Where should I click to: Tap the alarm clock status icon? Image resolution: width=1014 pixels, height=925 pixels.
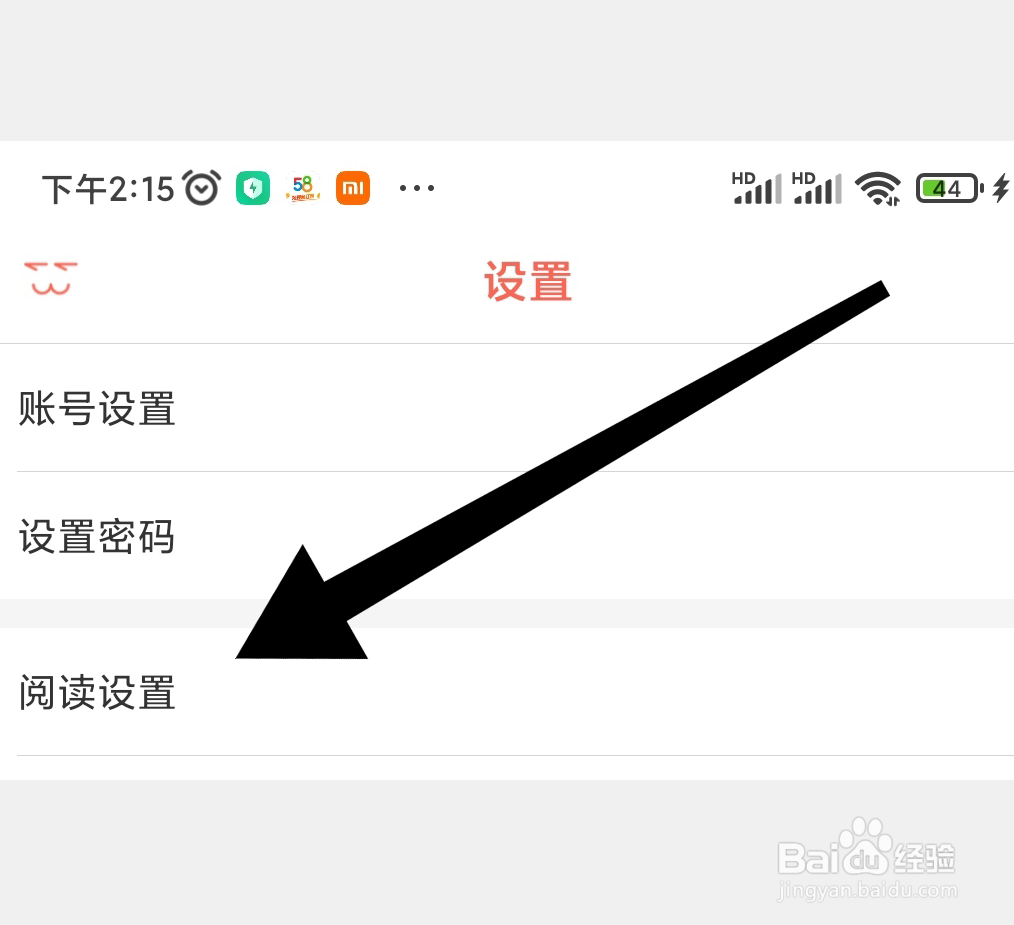click(x=202, y=188)
